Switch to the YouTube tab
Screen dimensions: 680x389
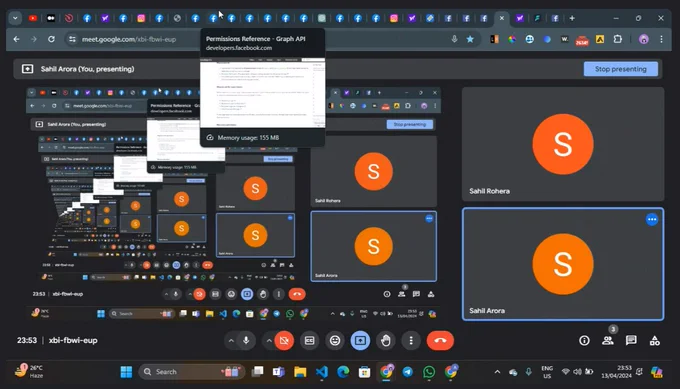tap(33, 18)
